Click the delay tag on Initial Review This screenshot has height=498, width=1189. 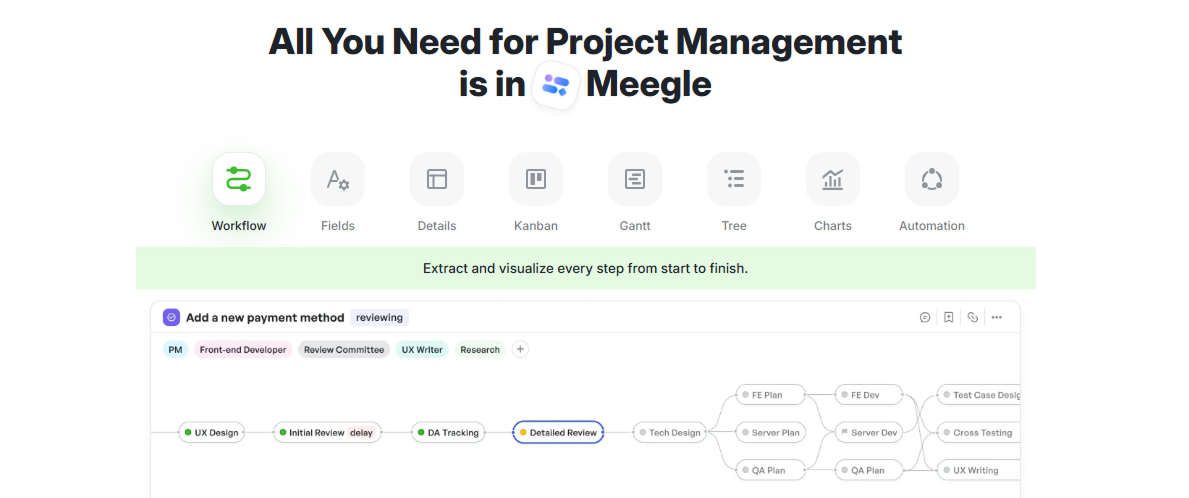pos(362,433)
